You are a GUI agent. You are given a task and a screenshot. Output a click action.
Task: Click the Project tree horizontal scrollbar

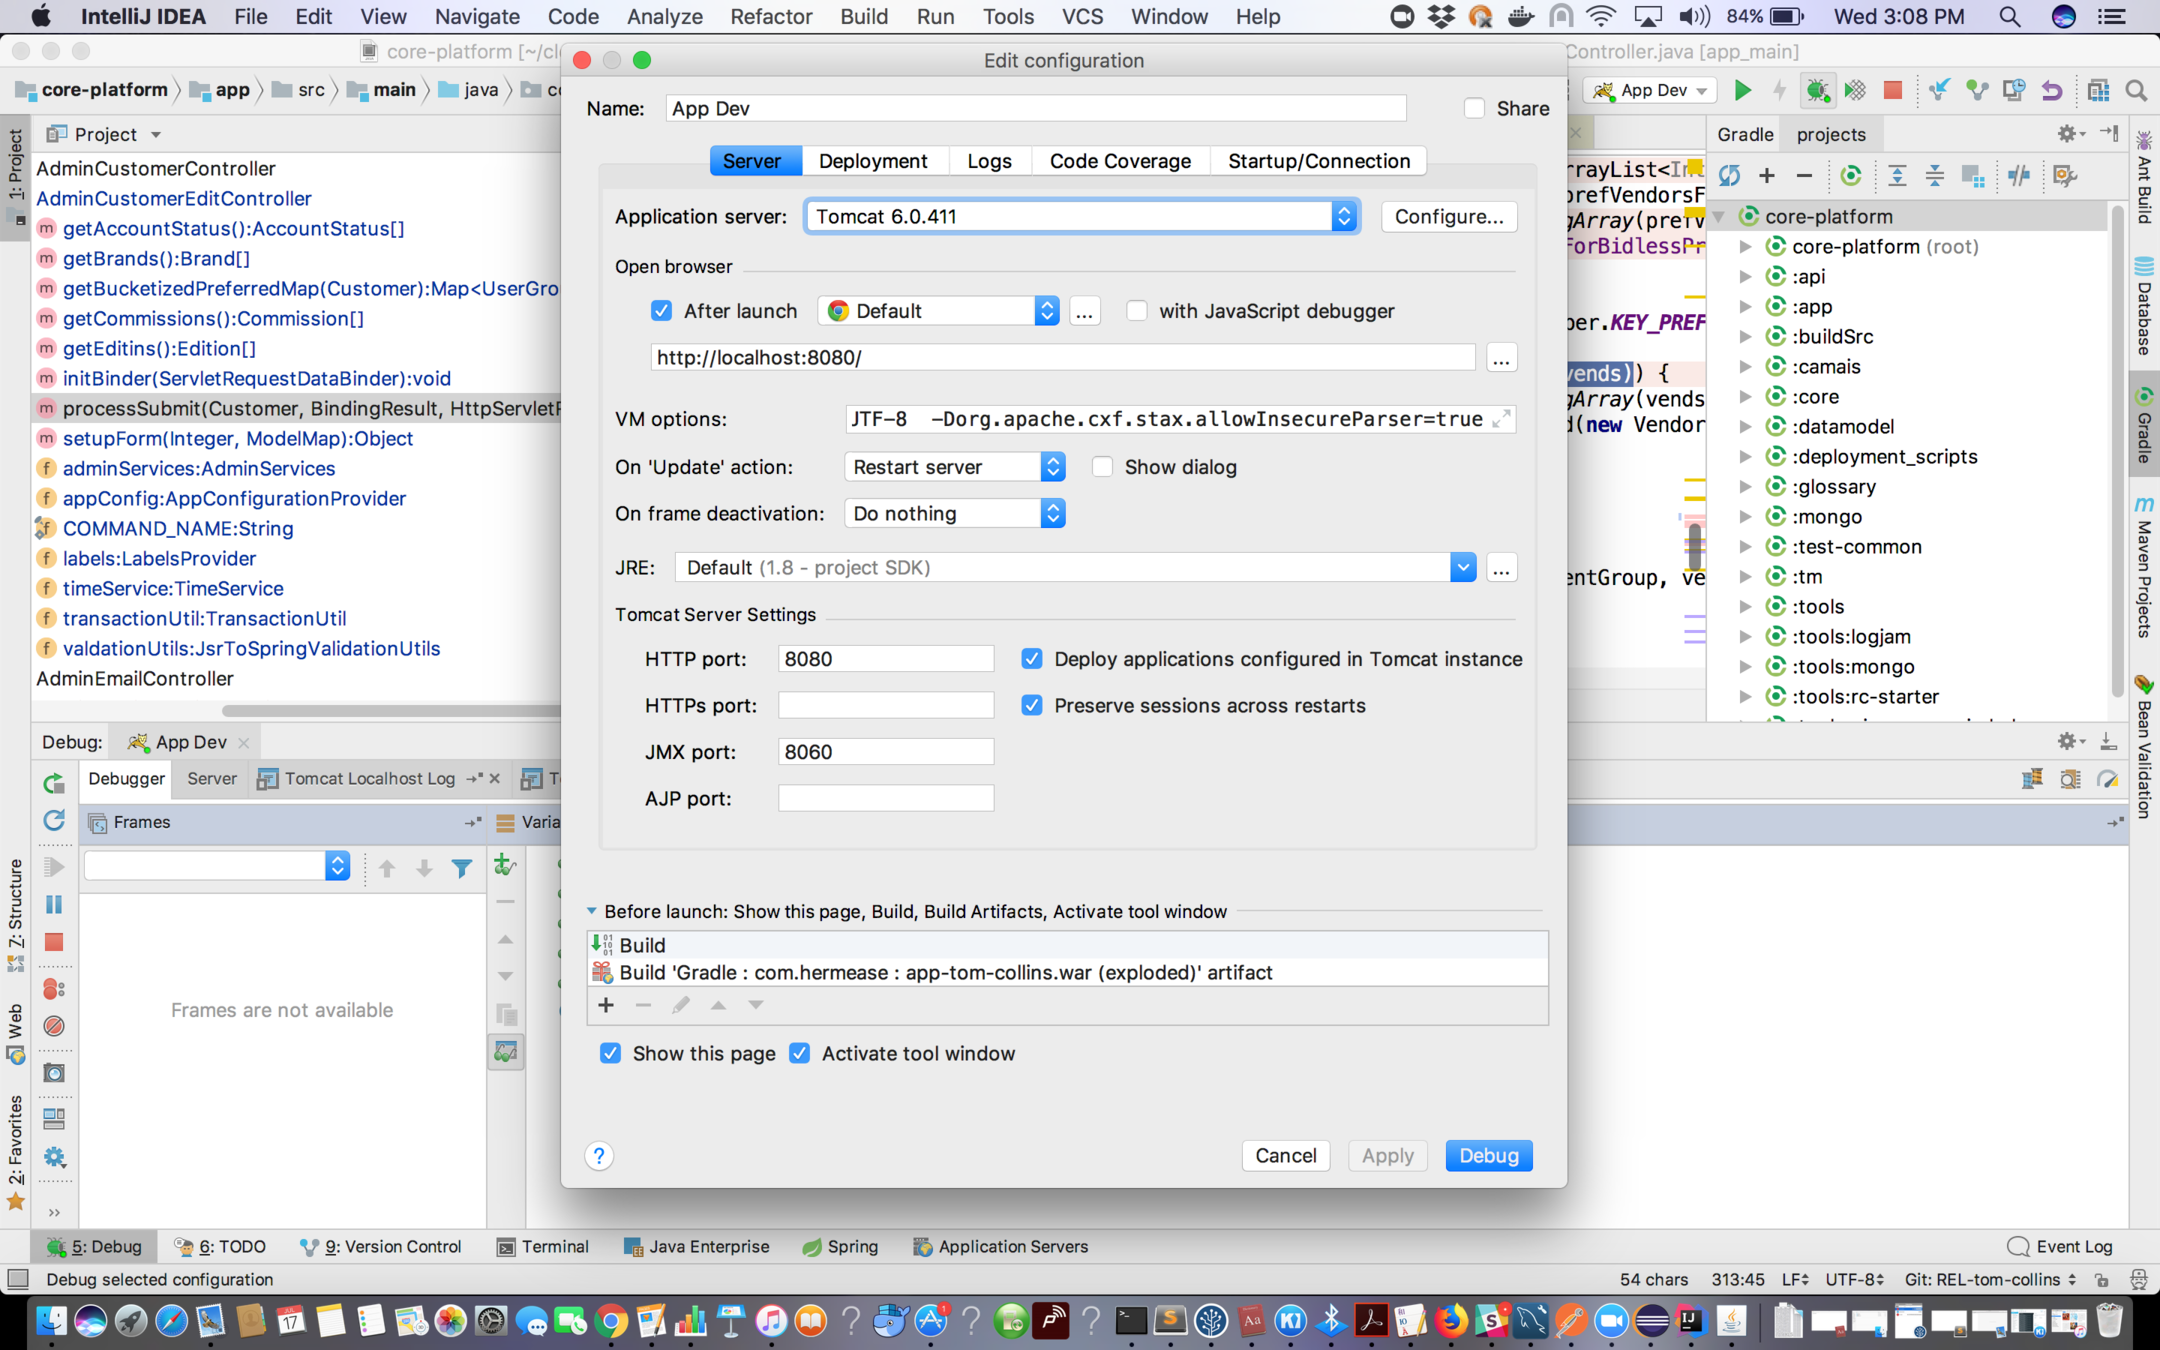coord(390,711)
